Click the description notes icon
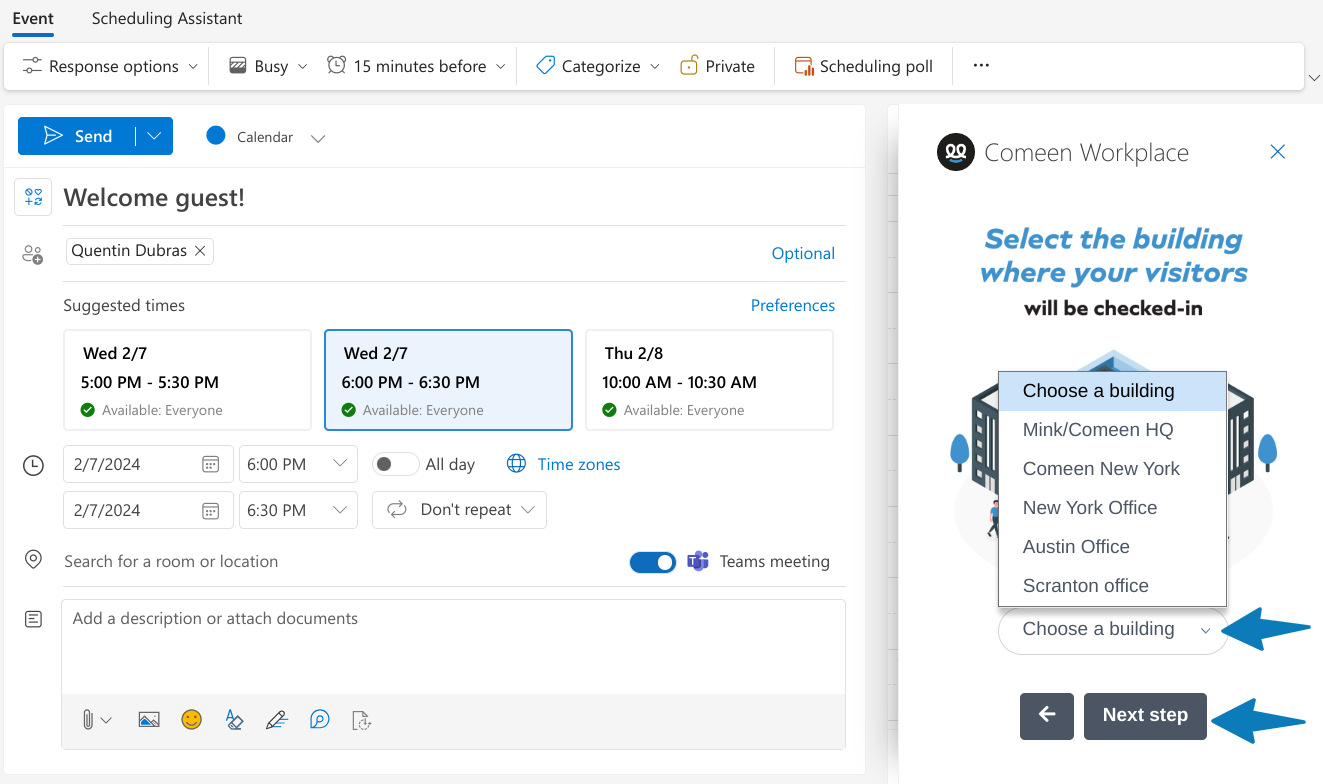1323x784 pixels. 33,620
